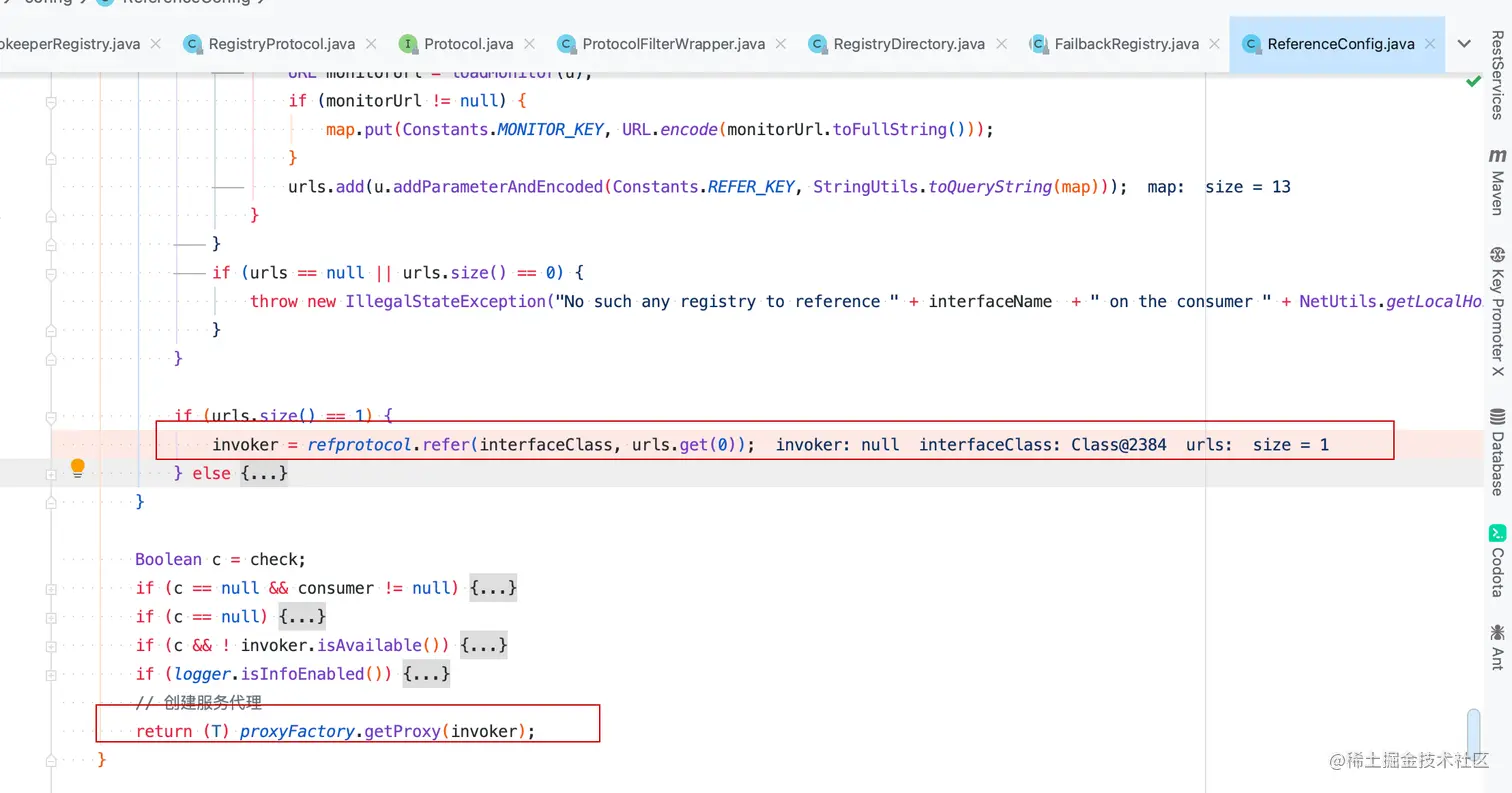
Task: Expand gutter fold beside 'c == null && consumer' line
Action: click(50, 588)
